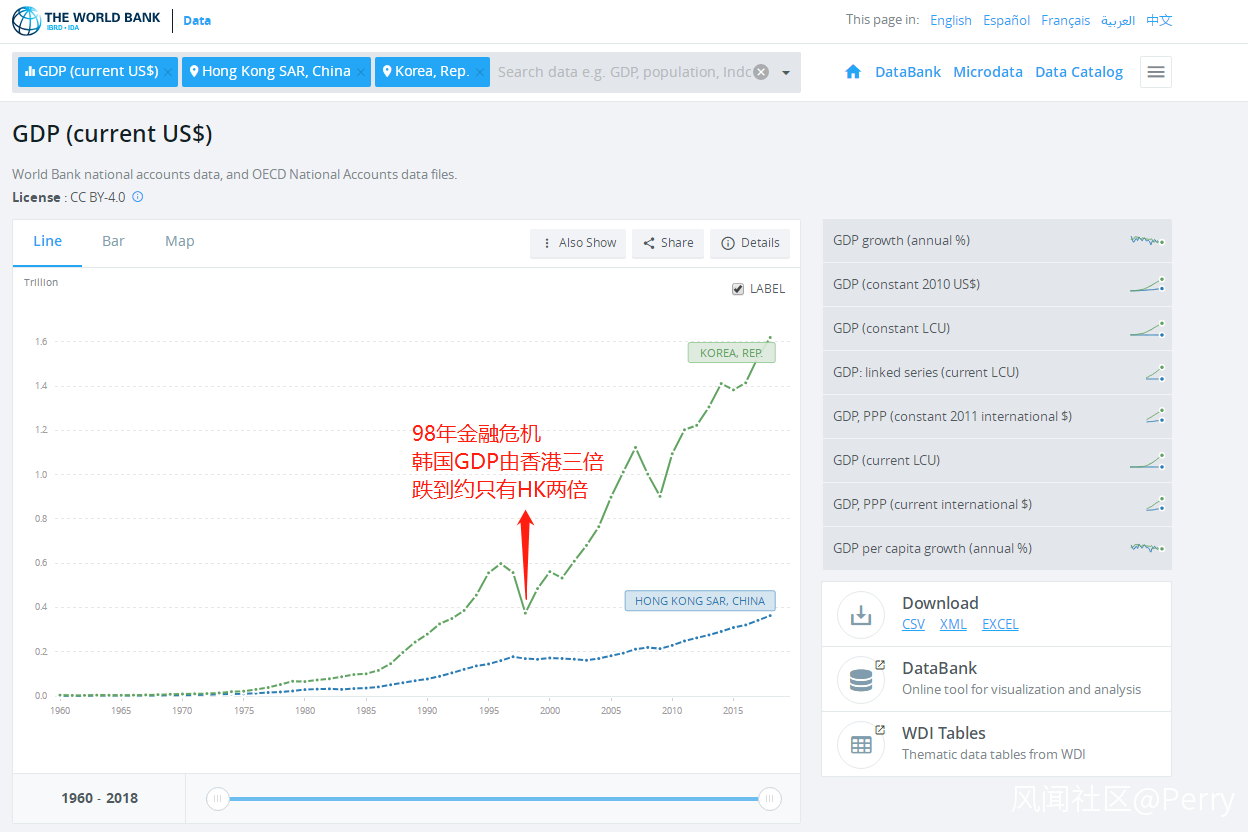Switch page language to Español
Viewport: 1248px width, 832px height.
1006,20
